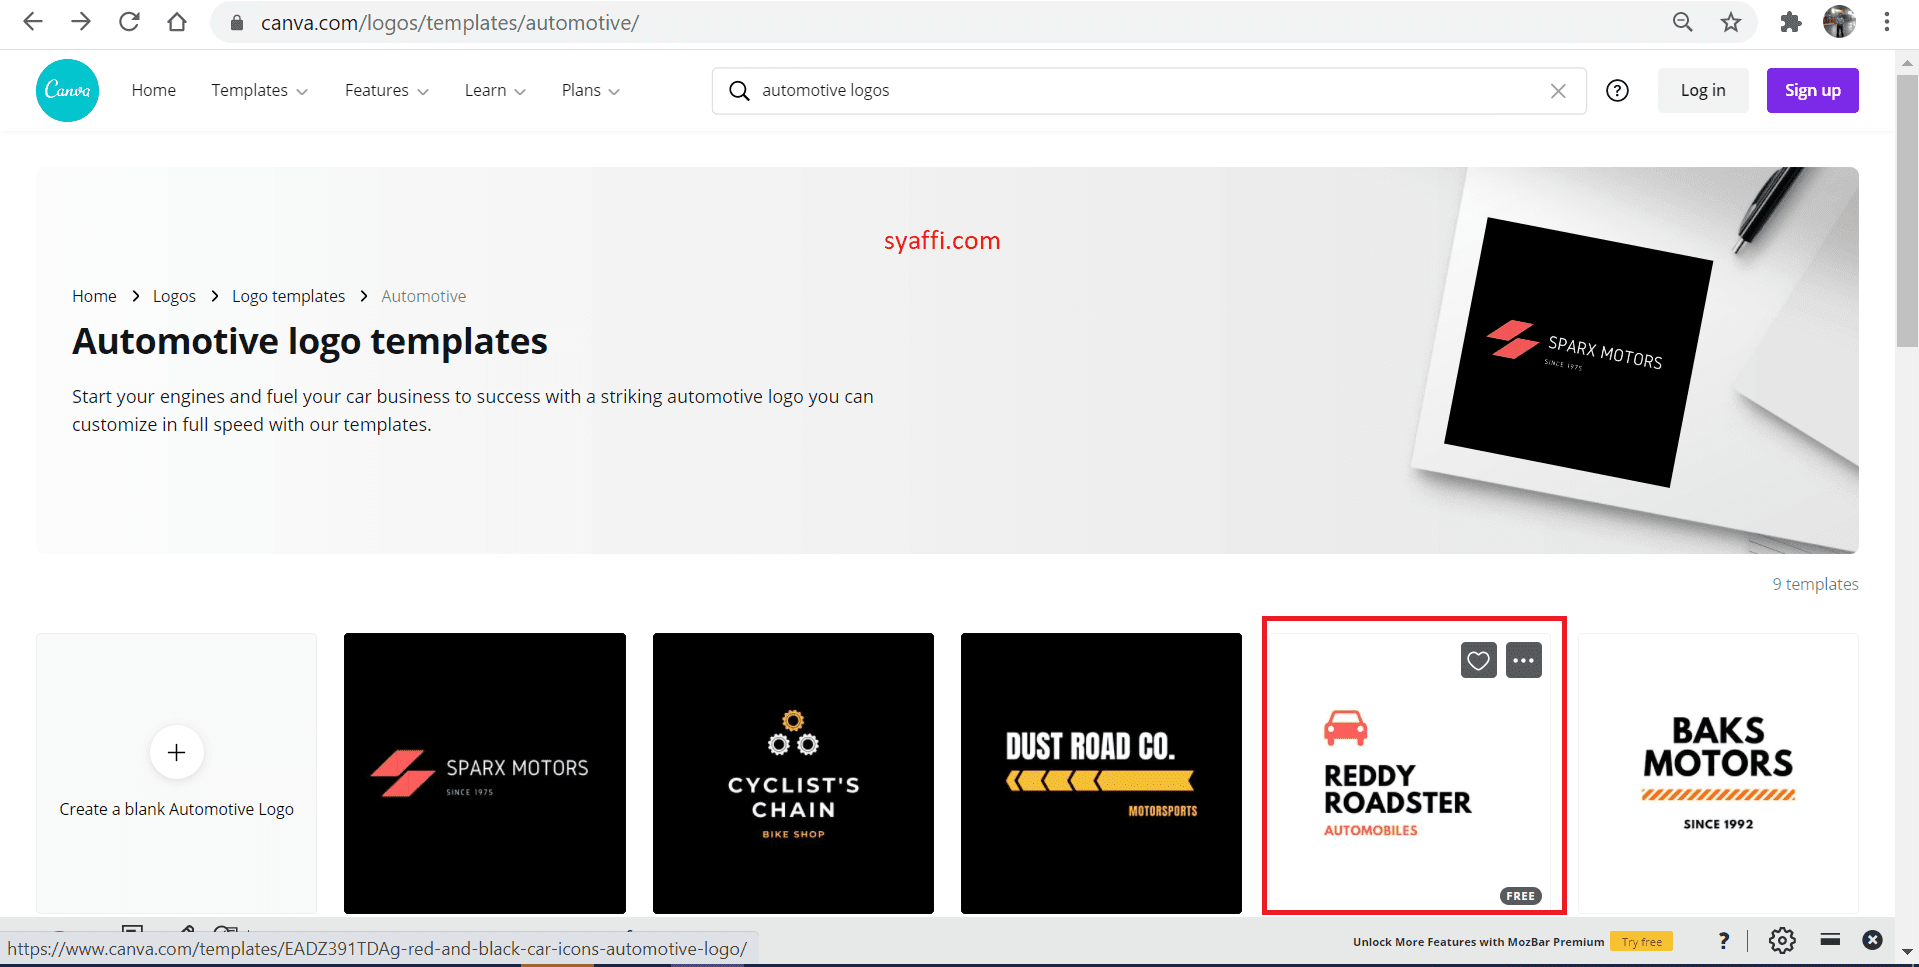The height and width of the screenshot is (967, 1919).
Task: Open the Learn dropdown
Action: click(x=493, y=90)
